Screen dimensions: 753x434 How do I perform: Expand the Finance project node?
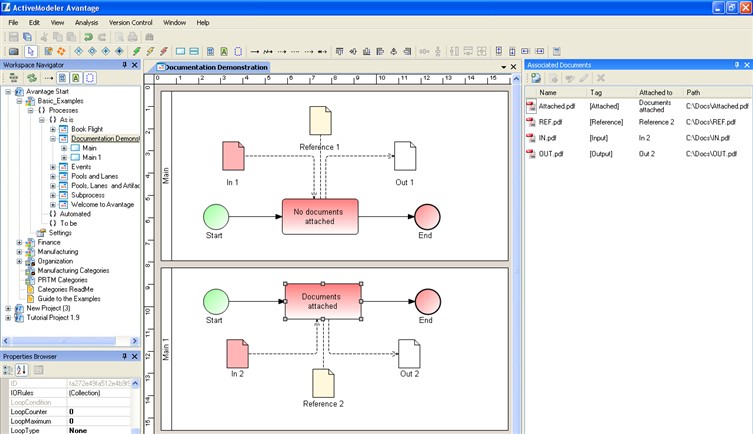tap(19, 242)
